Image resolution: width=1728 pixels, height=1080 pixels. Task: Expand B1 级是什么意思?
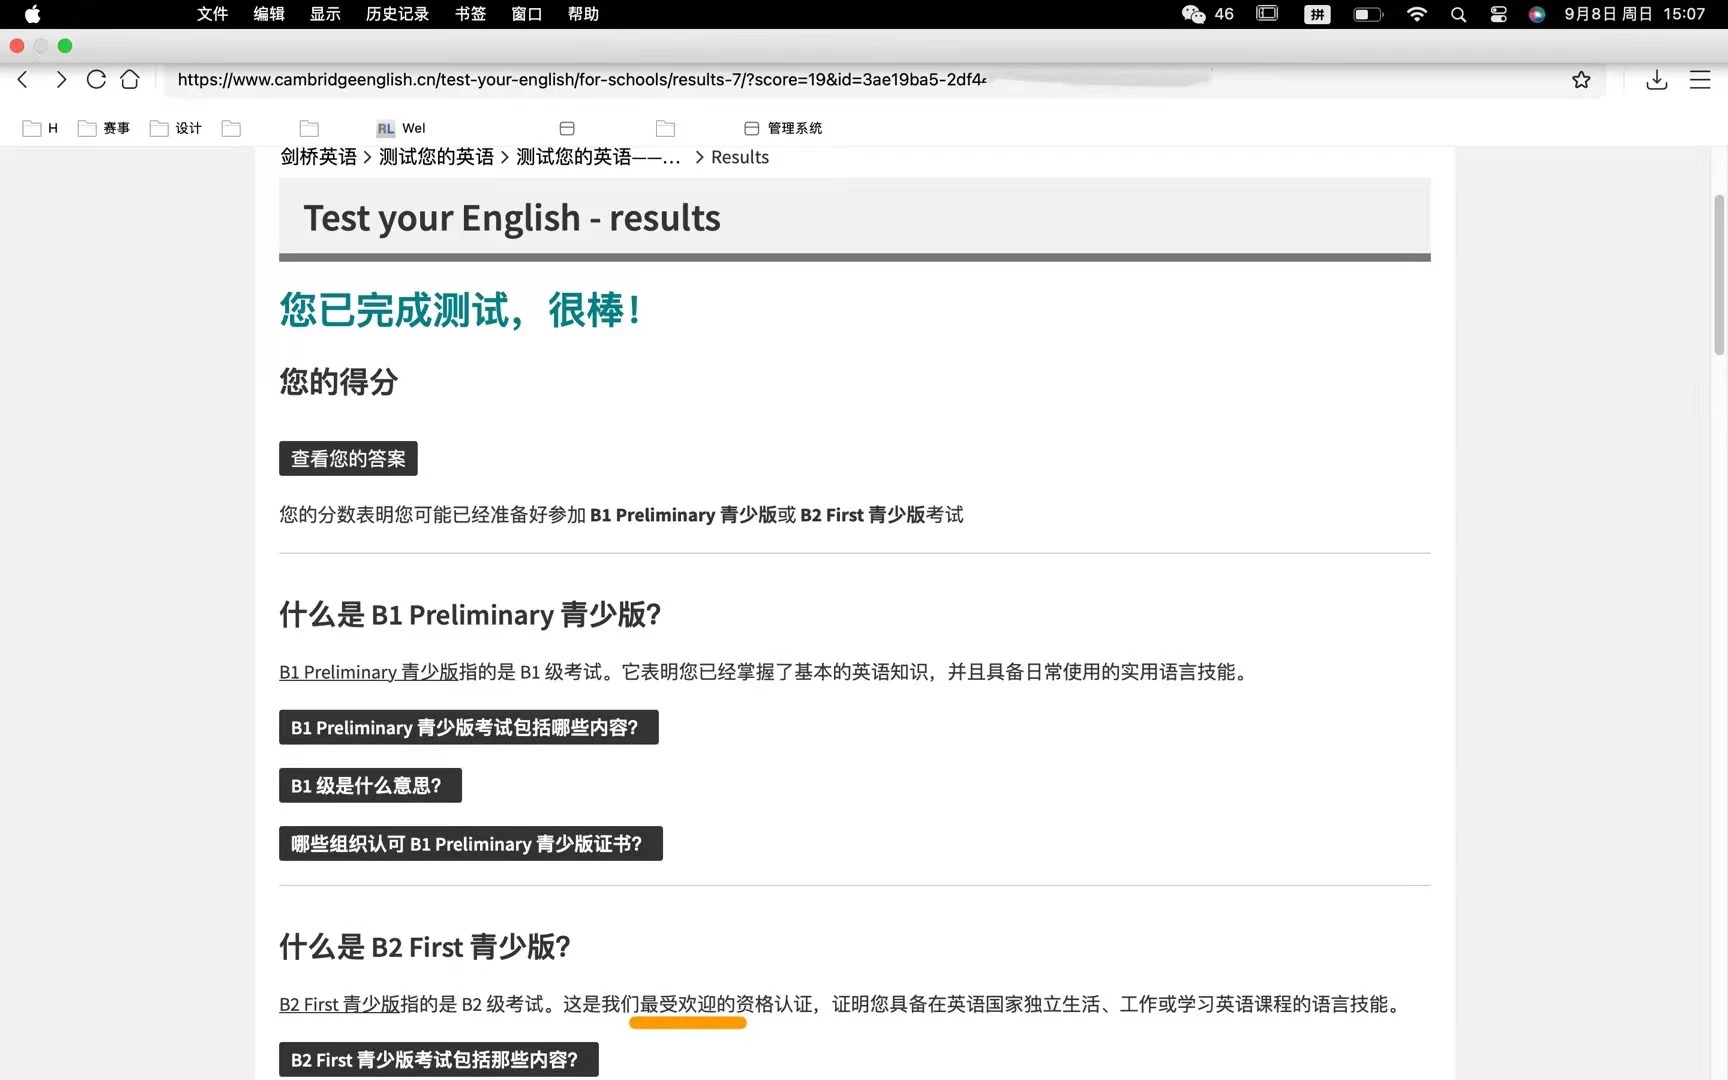tap(370, 785)
